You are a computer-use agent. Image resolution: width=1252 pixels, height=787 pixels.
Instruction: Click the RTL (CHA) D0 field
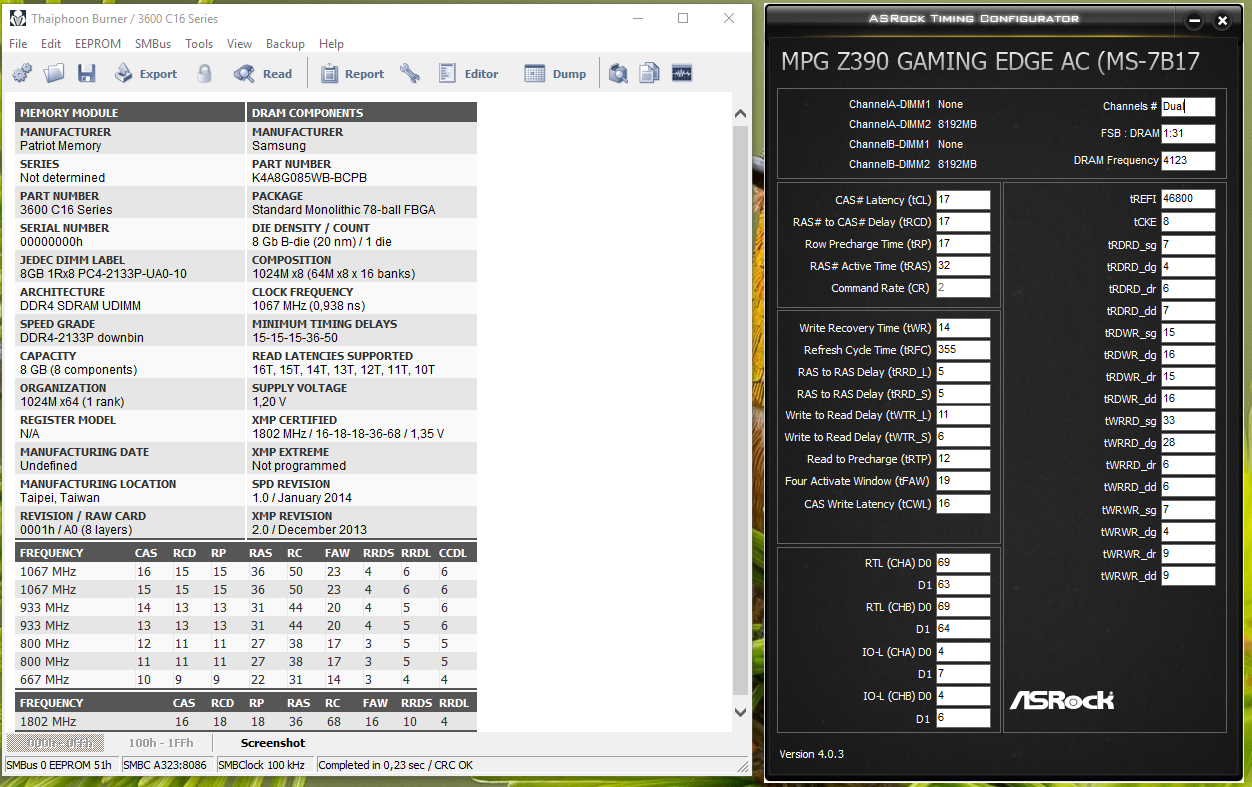pos(963,563)
